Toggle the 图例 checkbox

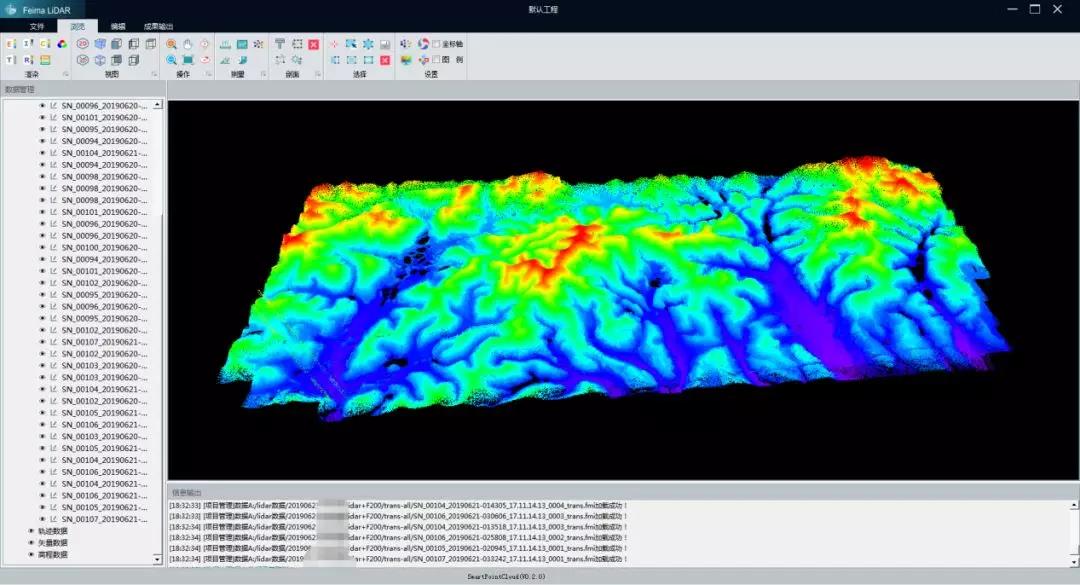click(x=436, y=60)
